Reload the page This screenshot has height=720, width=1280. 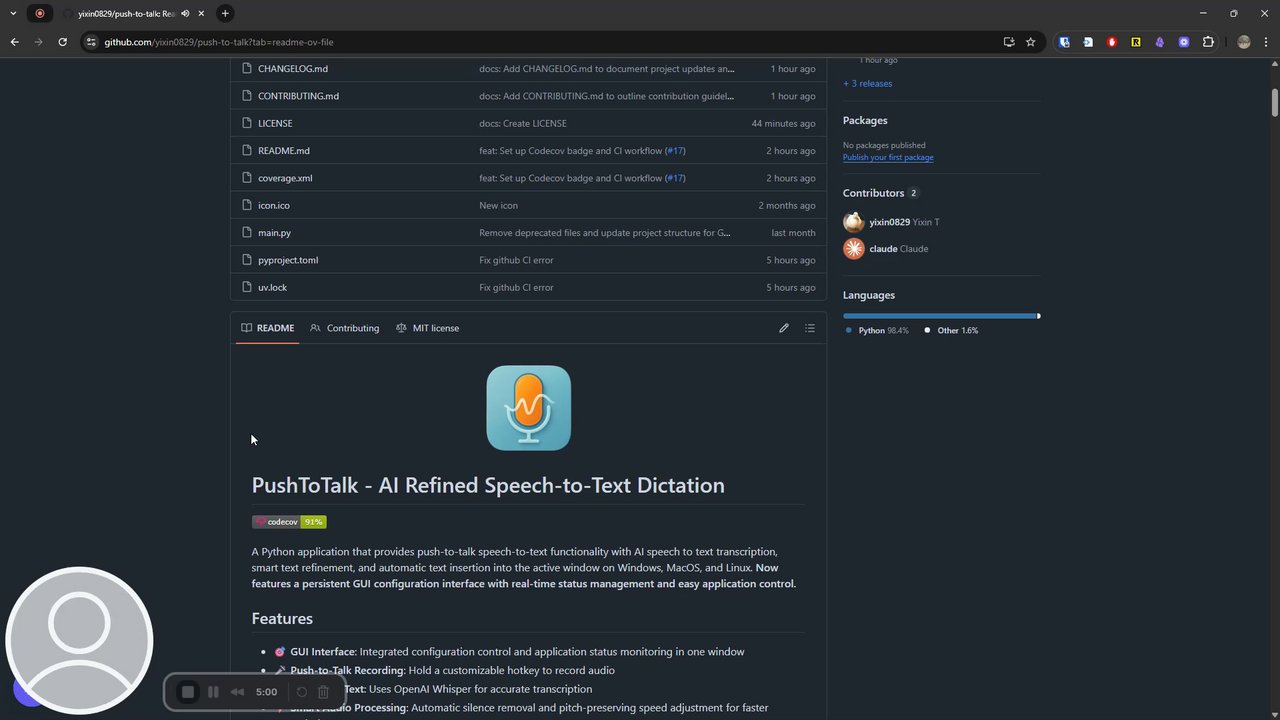[x=62, y=42]
